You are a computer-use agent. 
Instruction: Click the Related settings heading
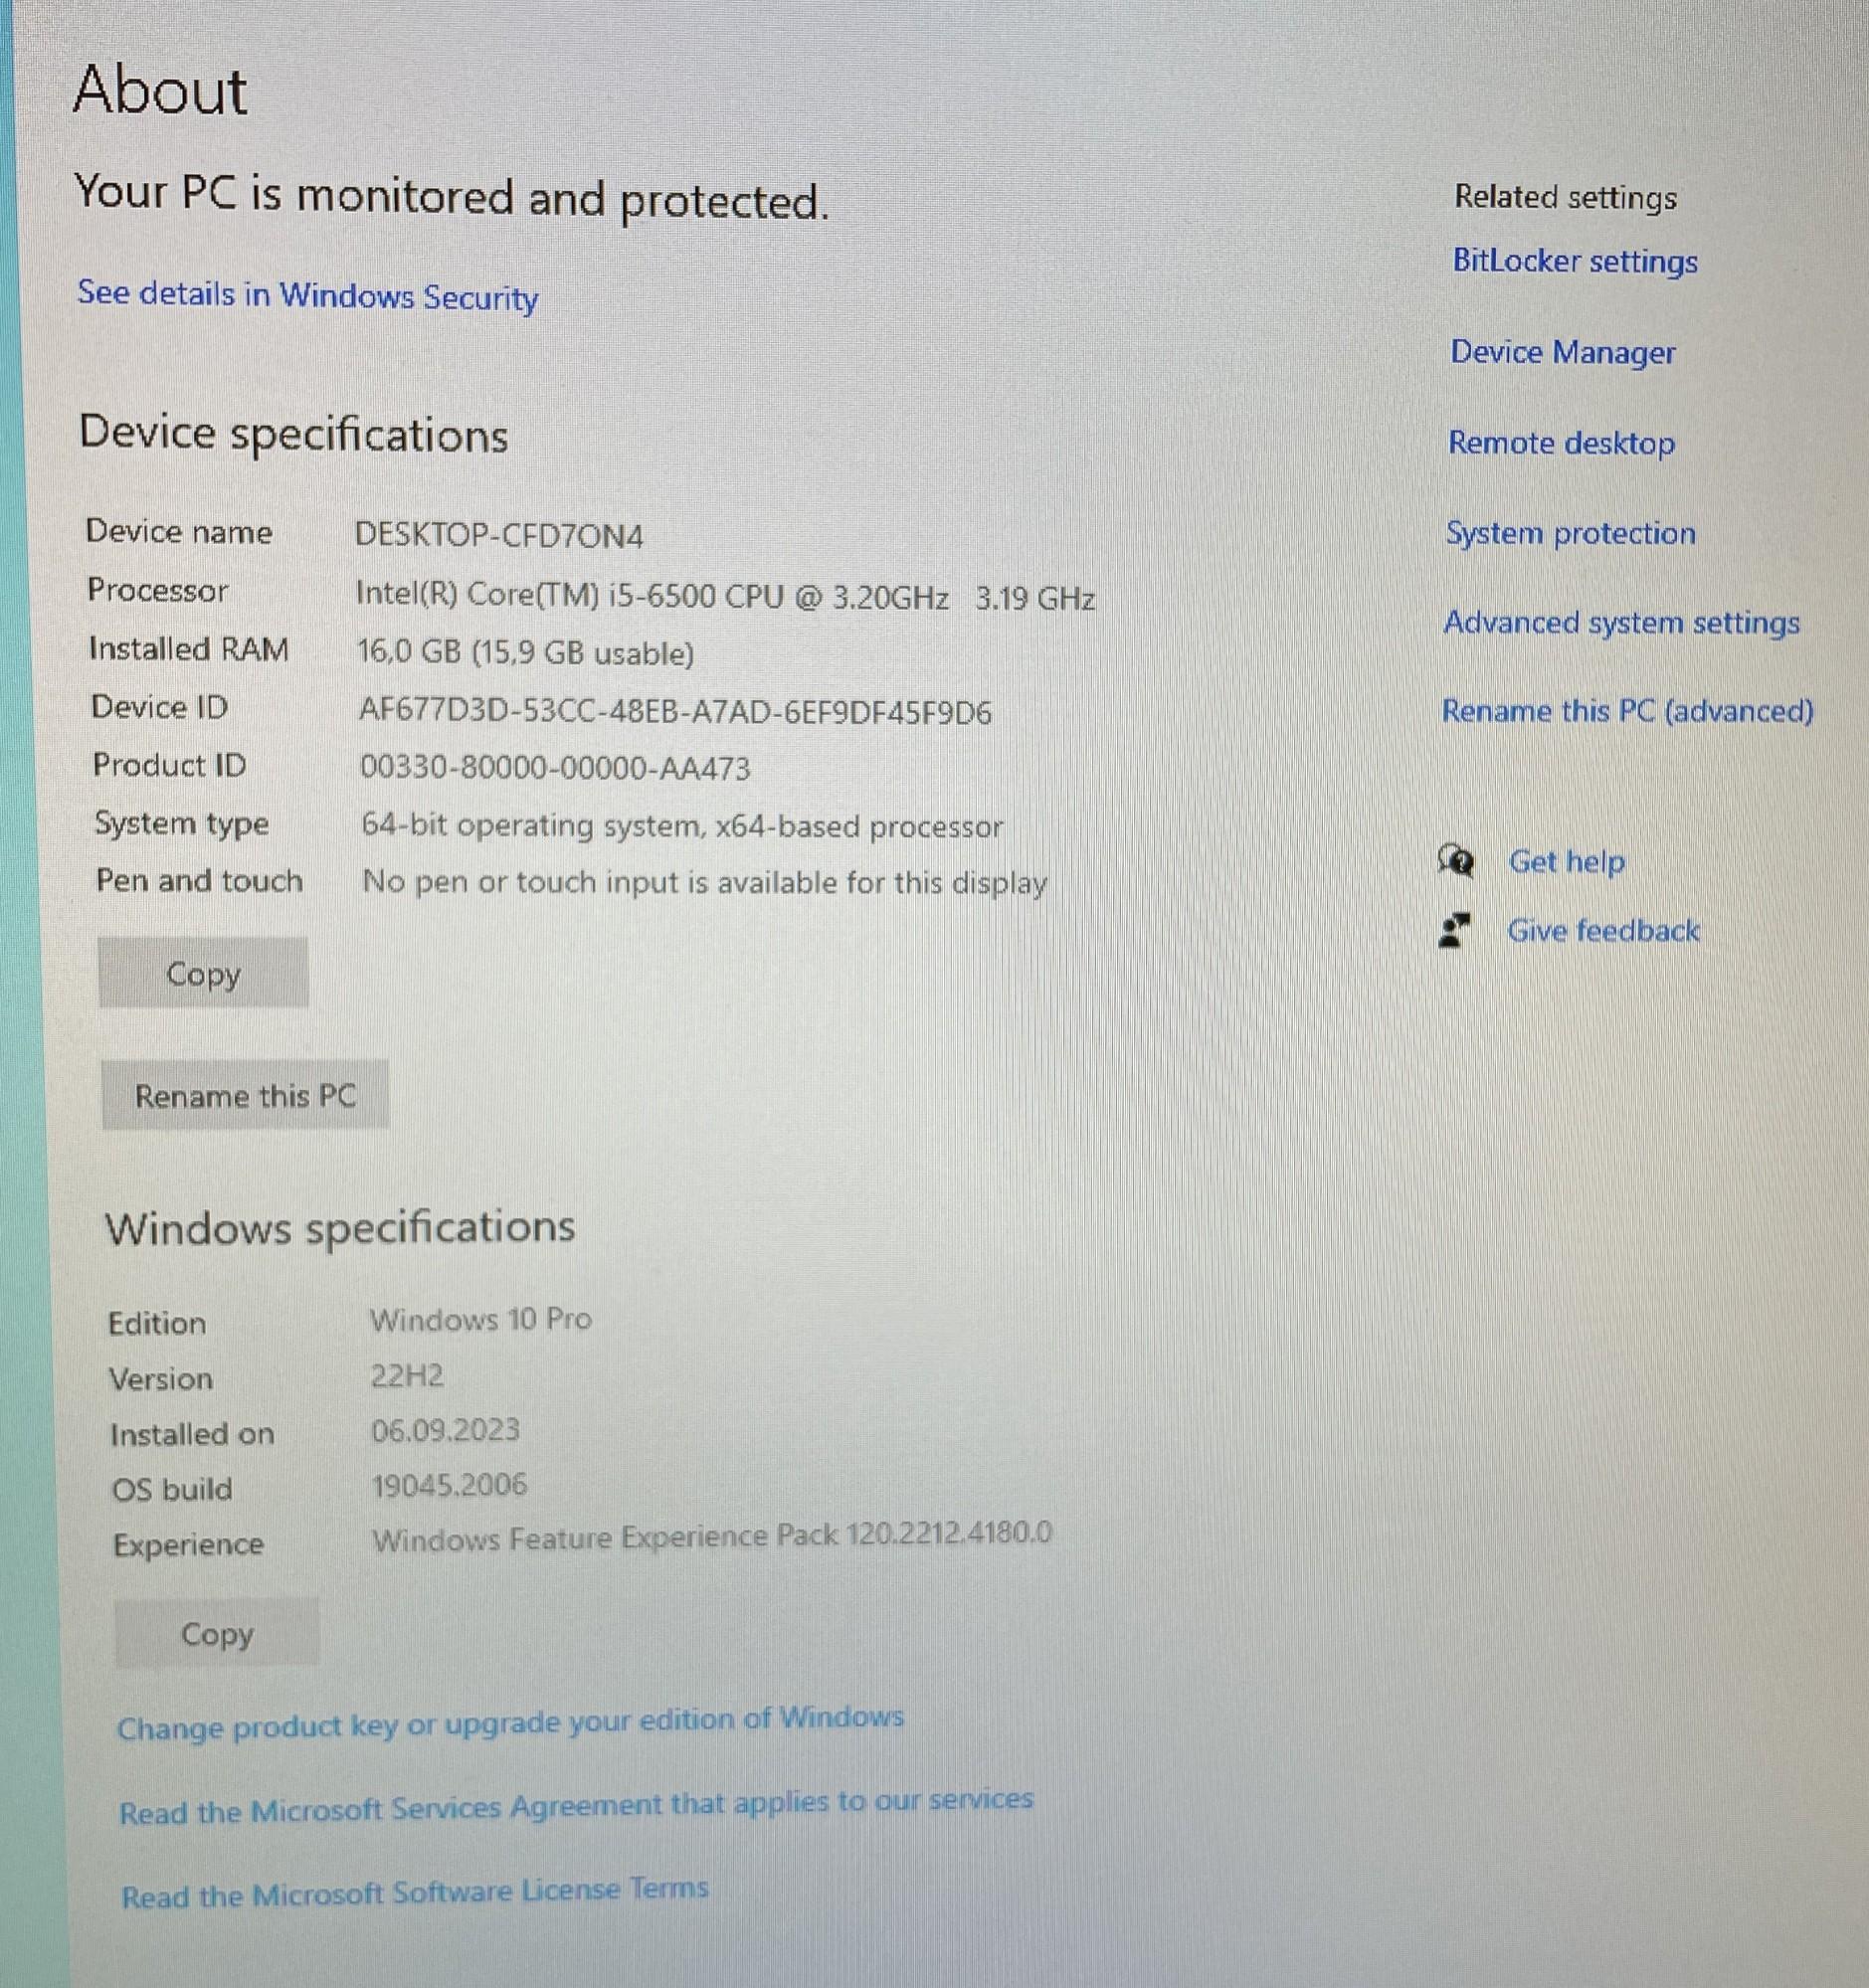coord(1565,197)
